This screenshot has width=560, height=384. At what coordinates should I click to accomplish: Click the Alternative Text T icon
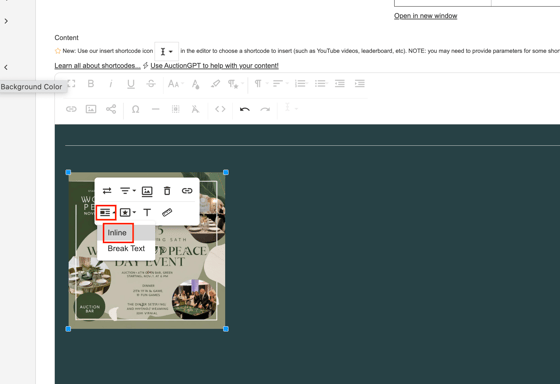point(147,213)
